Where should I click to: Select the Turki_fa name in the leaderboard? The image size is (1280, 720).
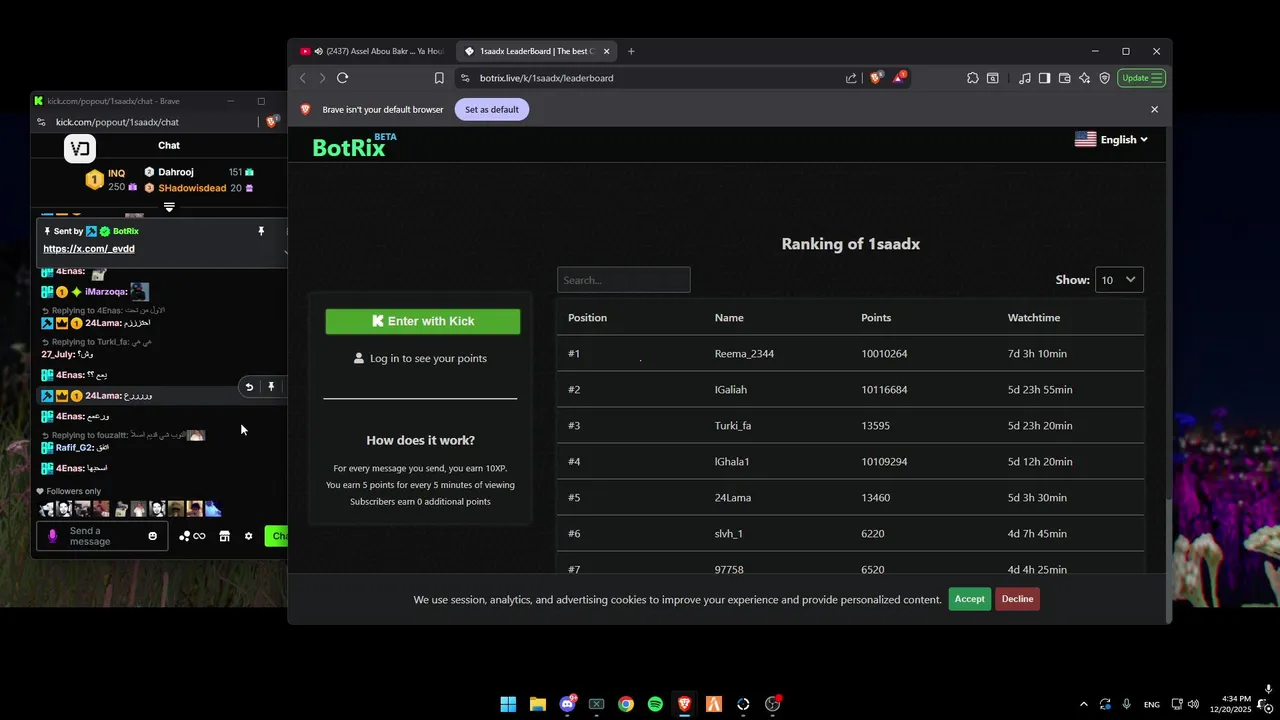(733, 426)
